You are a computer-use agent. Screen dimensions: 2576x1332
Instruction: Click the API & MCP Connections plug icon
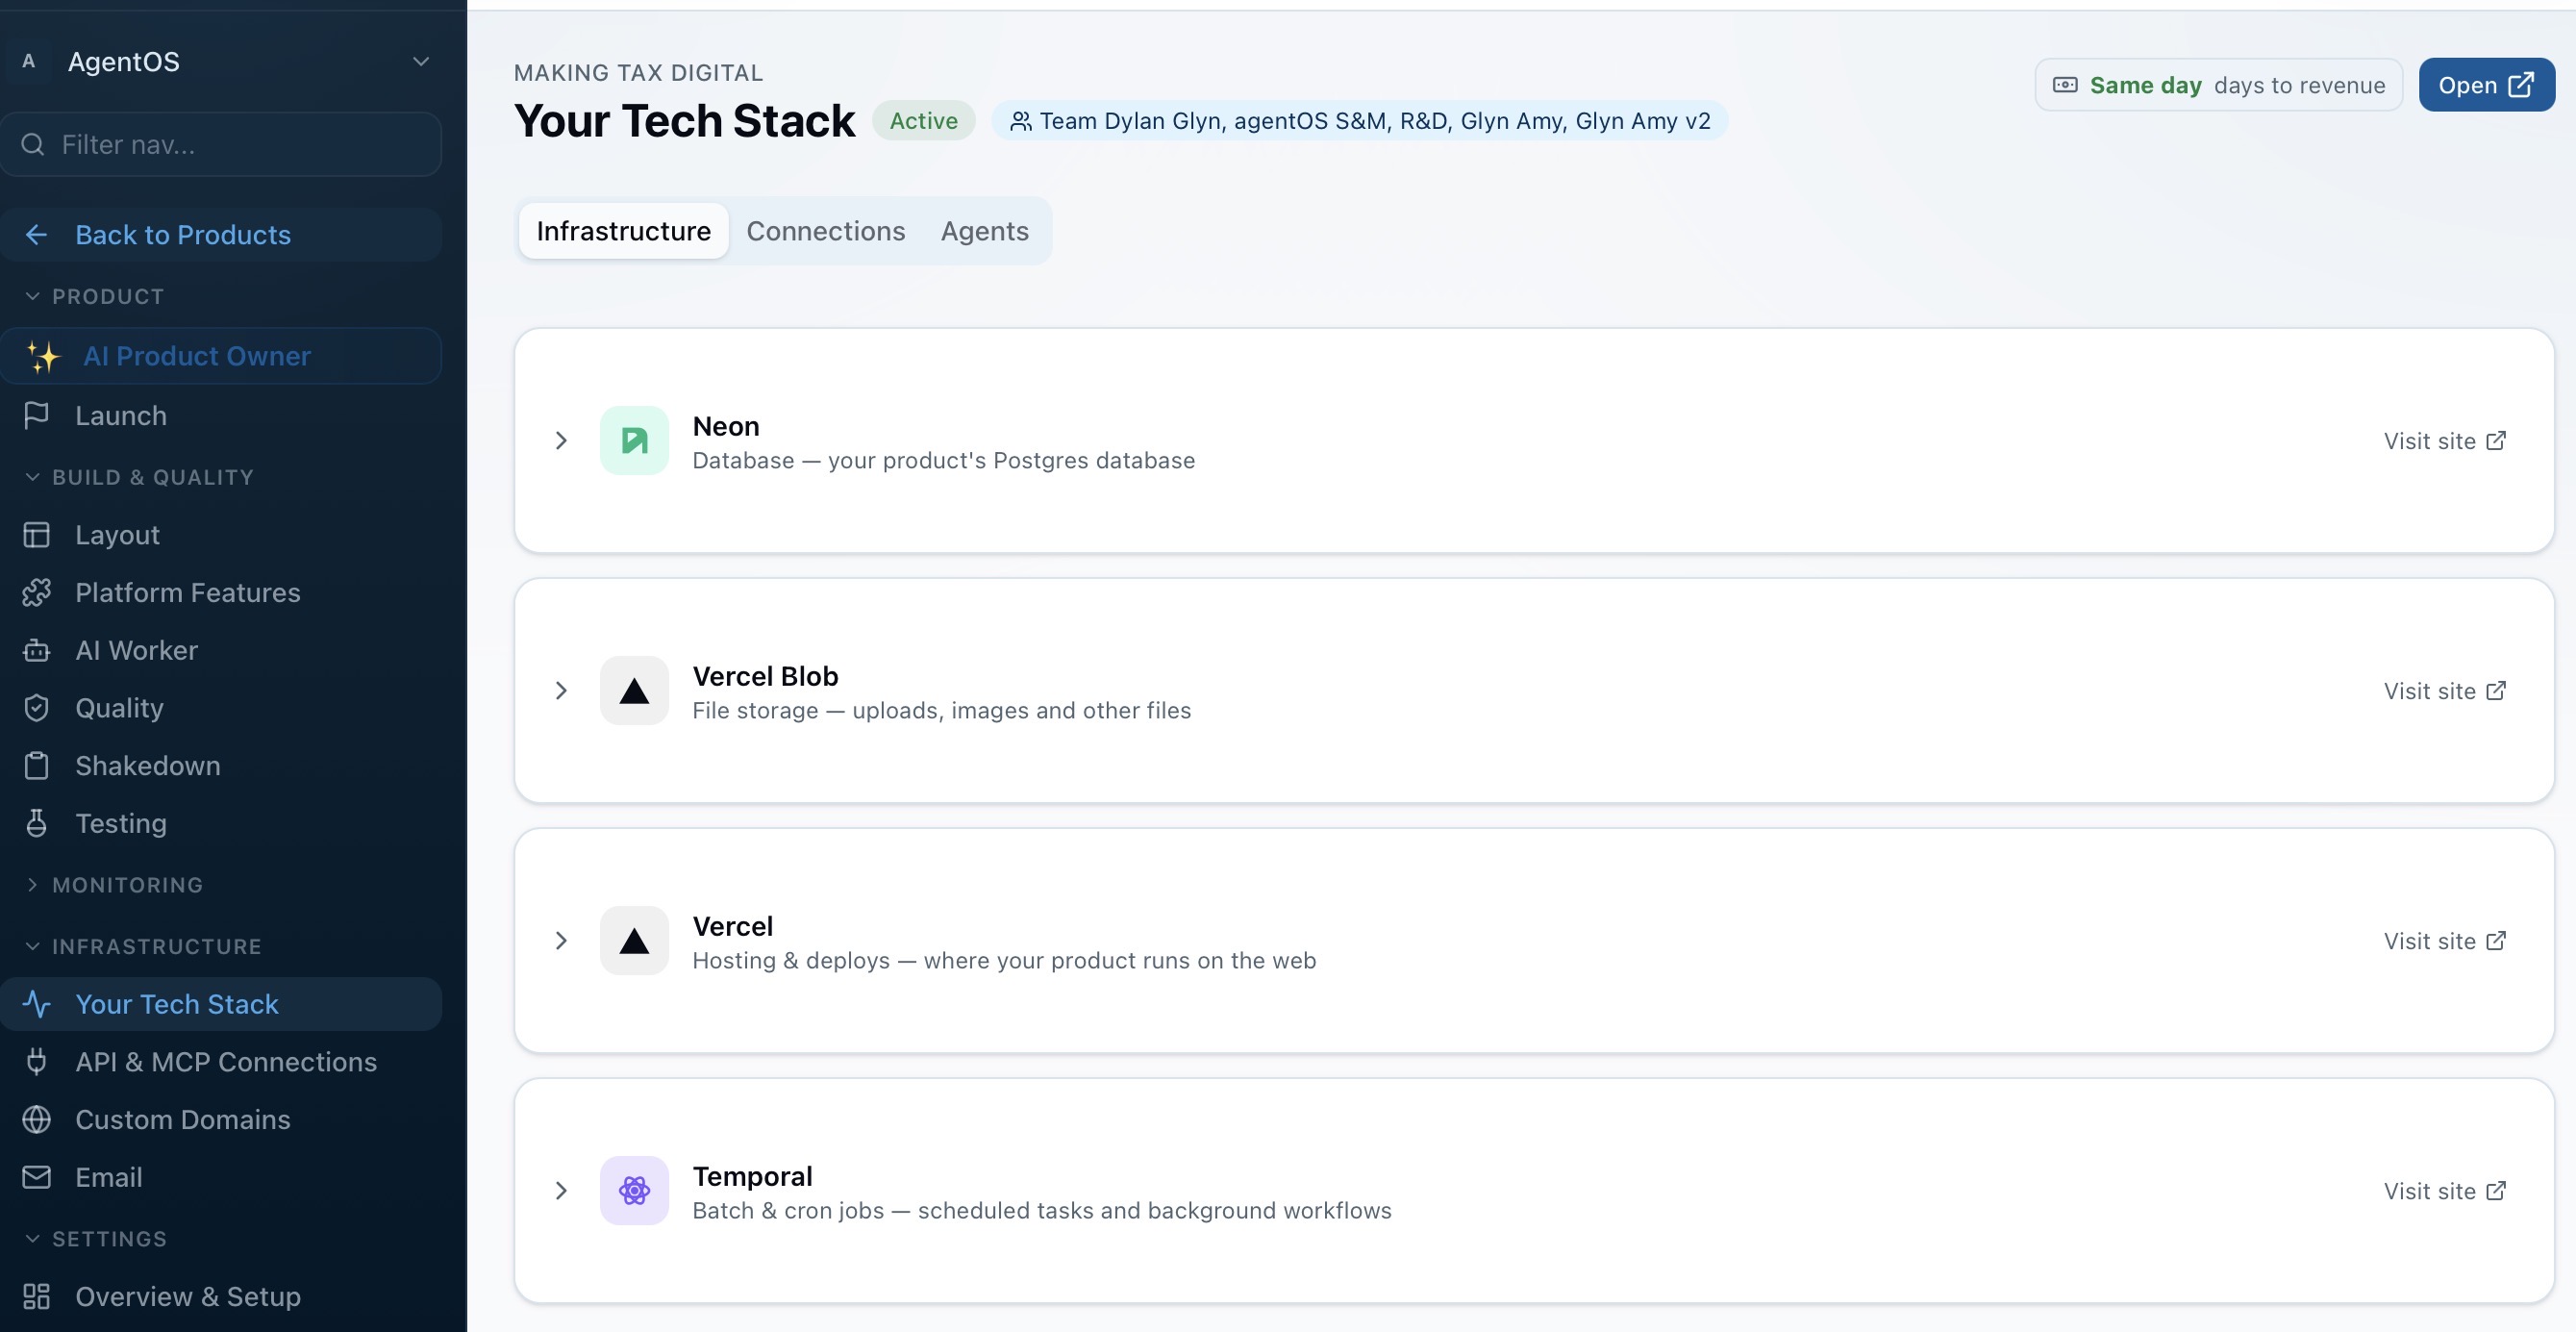tap(36, 1062)
